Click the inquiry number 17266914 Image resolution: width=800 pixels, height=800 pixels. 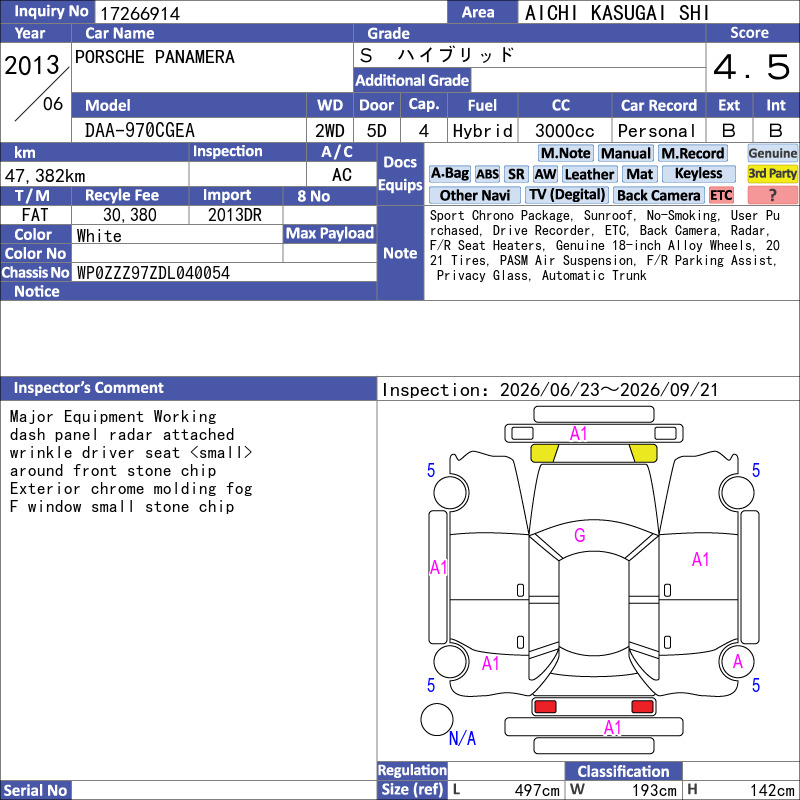(140, 13)
